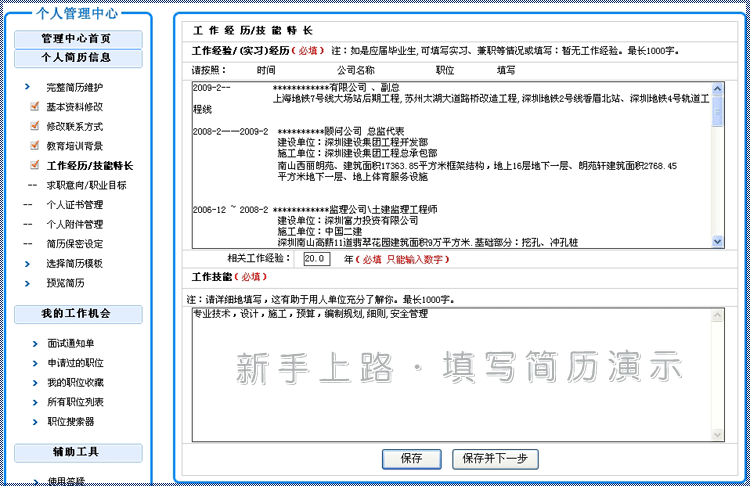Click the 保存并下一步 button

point(495,459)
